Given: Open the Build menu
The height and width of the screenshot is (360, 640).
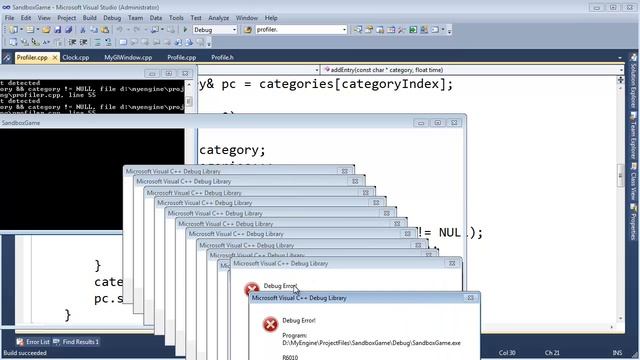Looking at the screenshot, I should click(x=89, y=18).
